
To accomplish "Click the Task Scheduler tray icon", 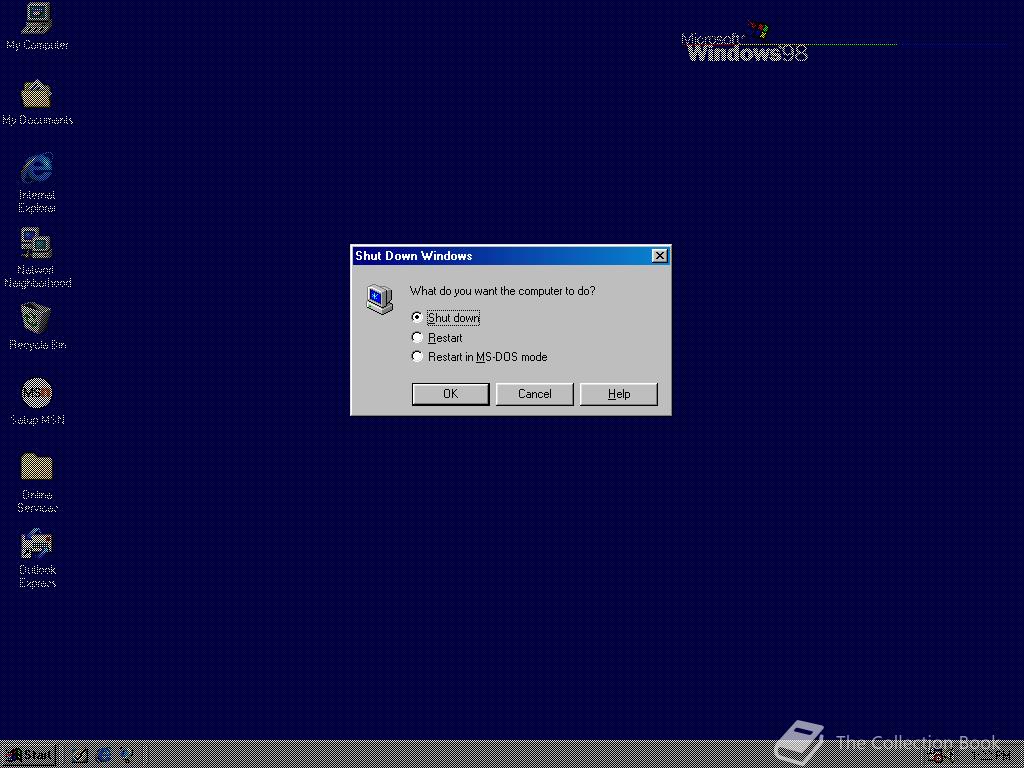I will (936, 756).
